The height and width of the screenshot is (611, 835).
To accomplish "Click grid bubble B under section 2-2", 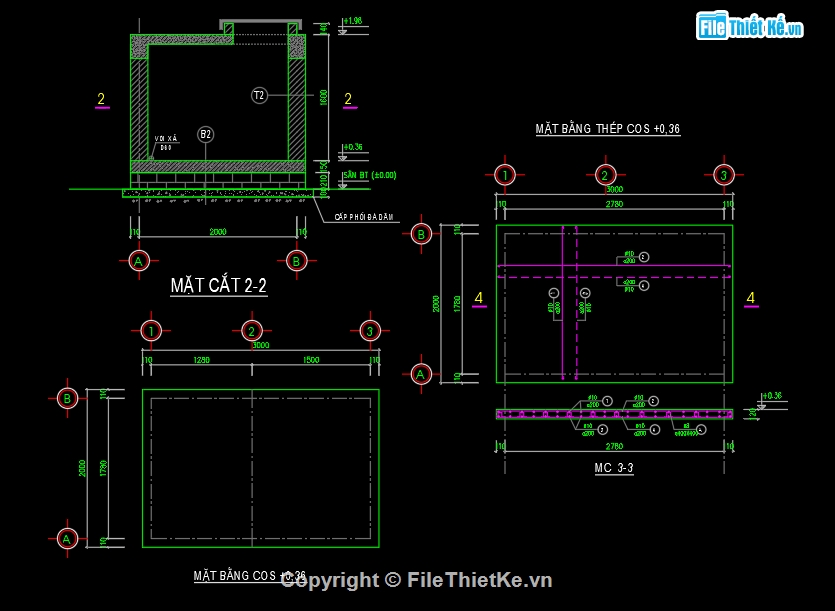I will click(296, 261).
